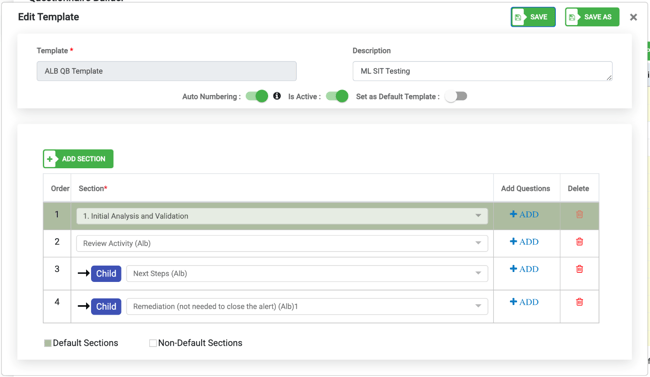This screenshot has width=650, height=377.
Task: Click the ADD SECTION button
Action: click(x=78, y=158)
